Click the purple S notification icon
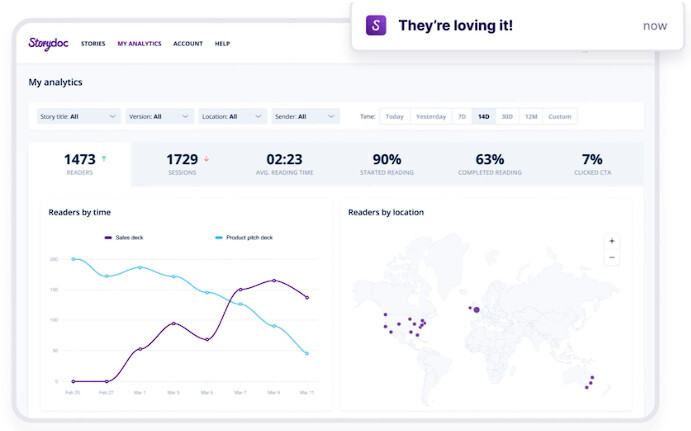 coord(376,25)
